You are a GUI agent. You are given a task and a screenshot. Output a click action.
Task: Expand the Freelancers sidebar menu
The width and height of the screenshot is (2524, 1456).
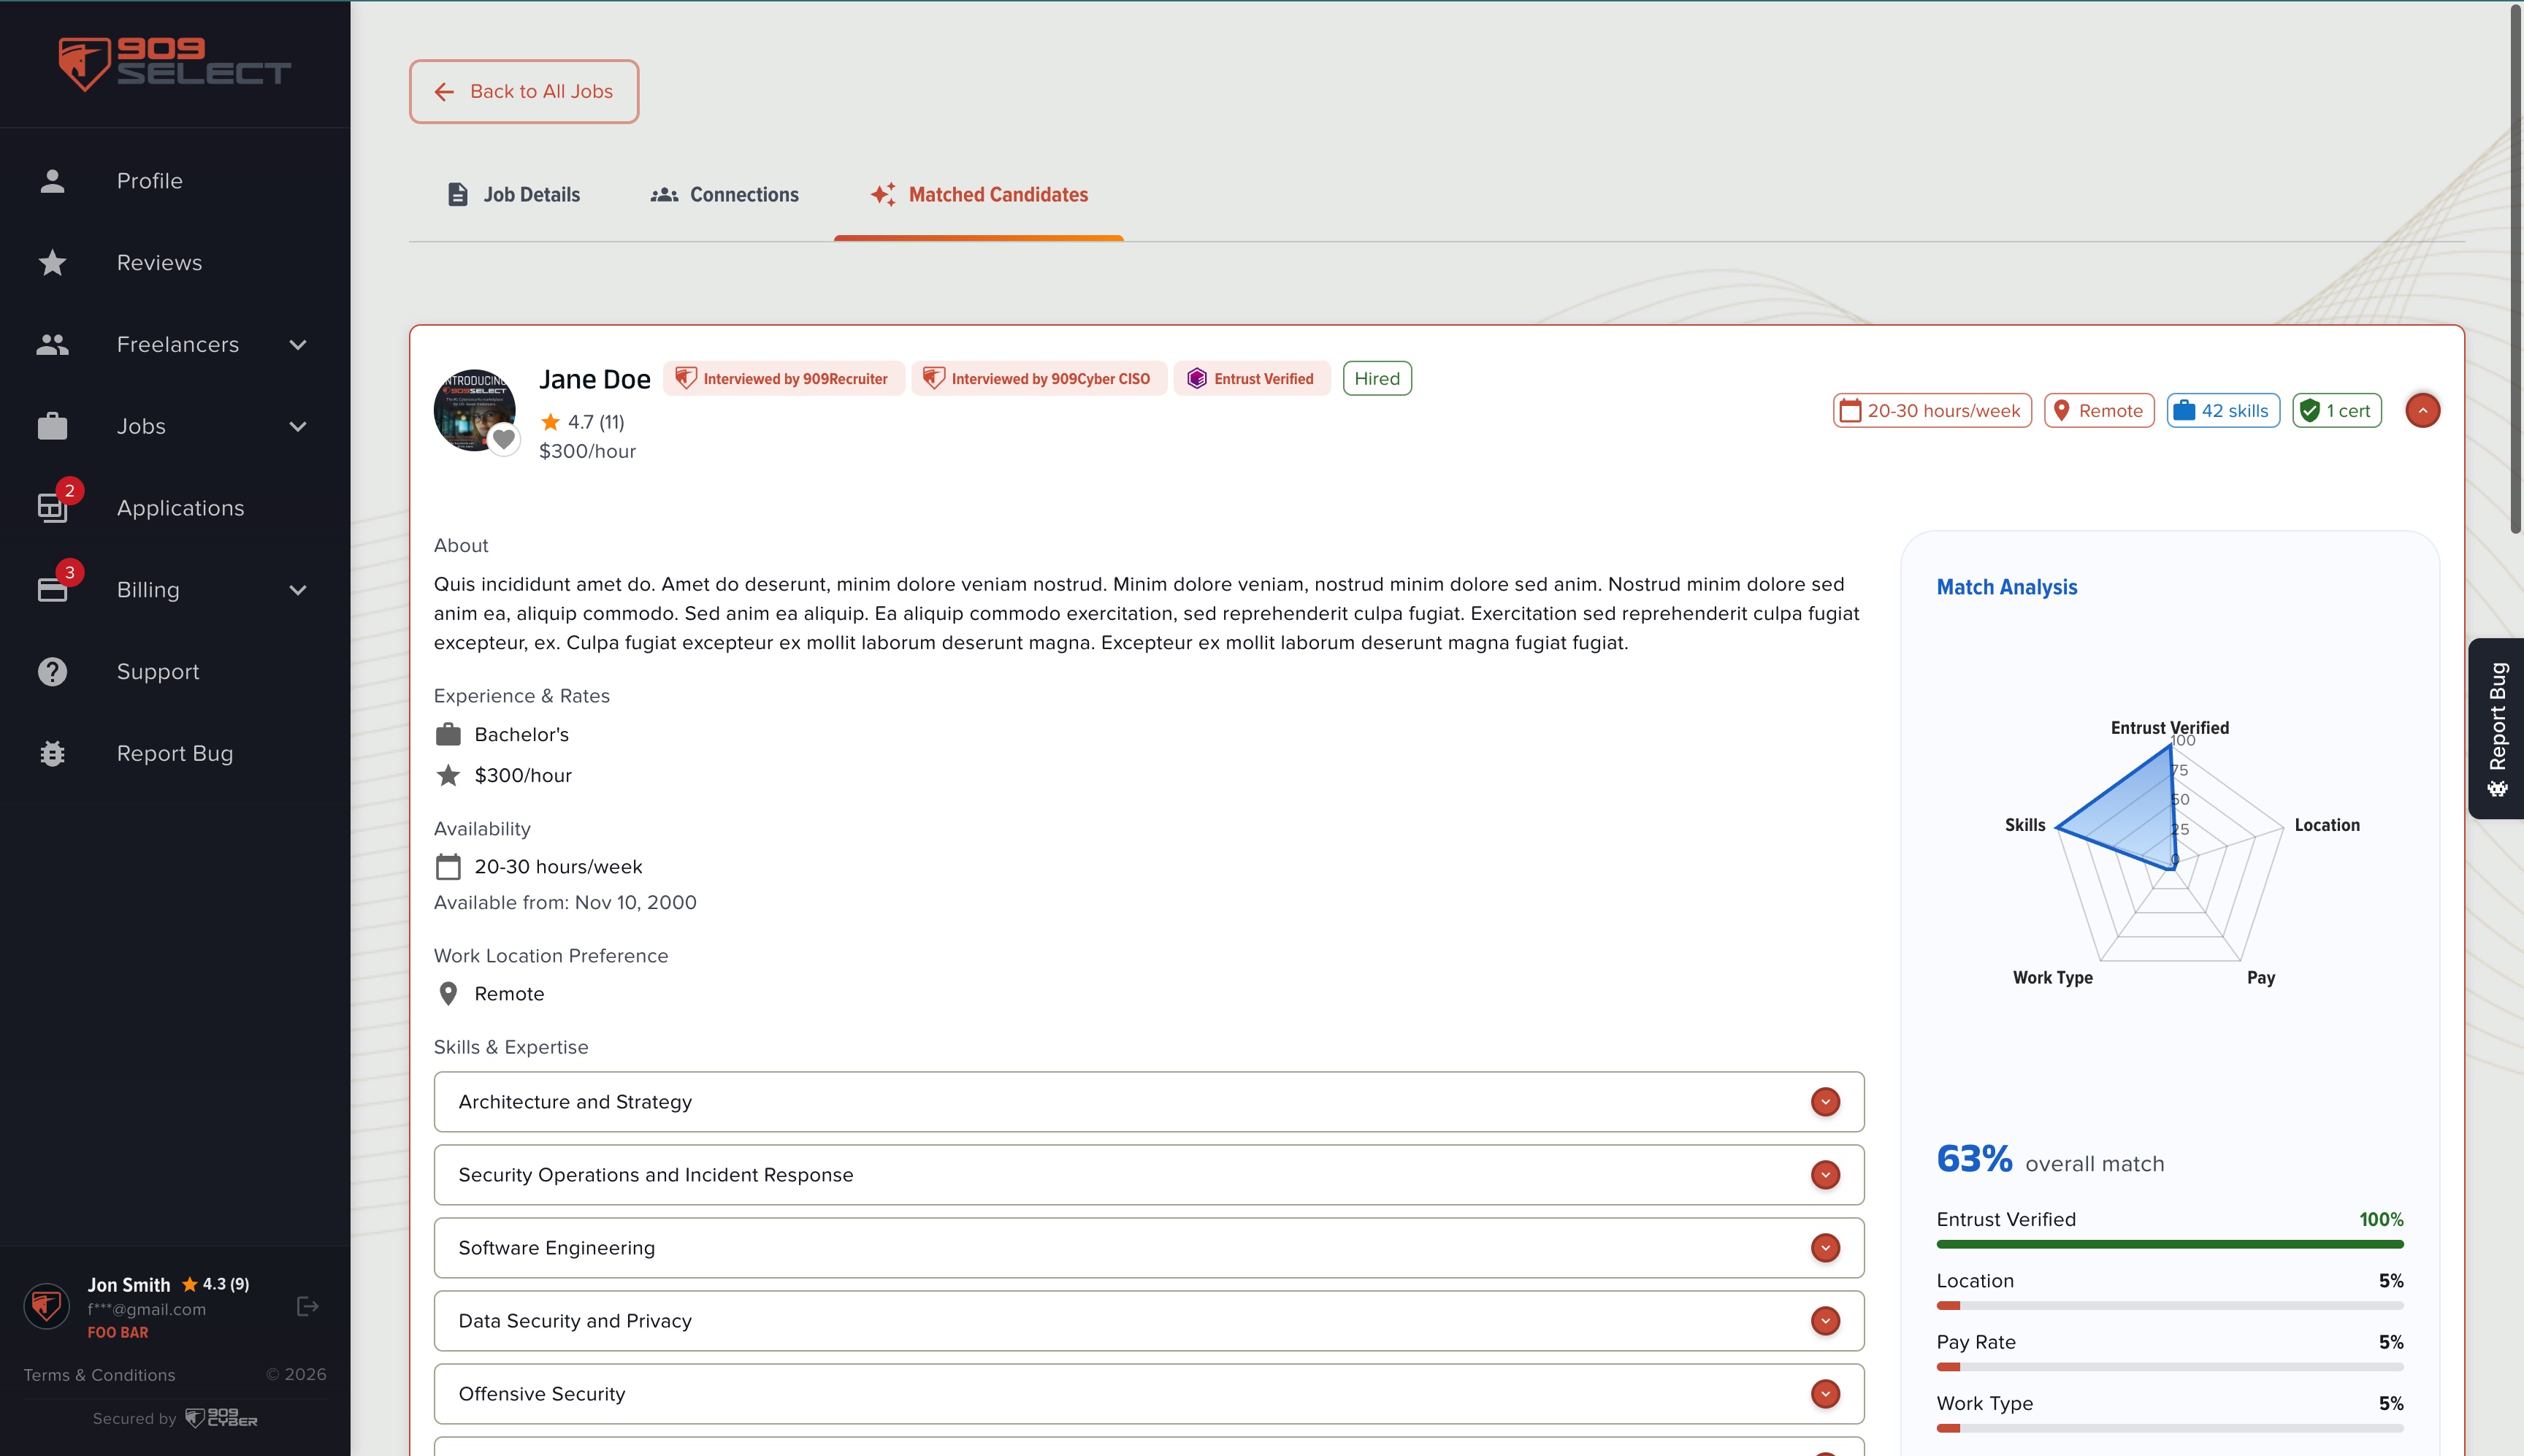point(297,344)
